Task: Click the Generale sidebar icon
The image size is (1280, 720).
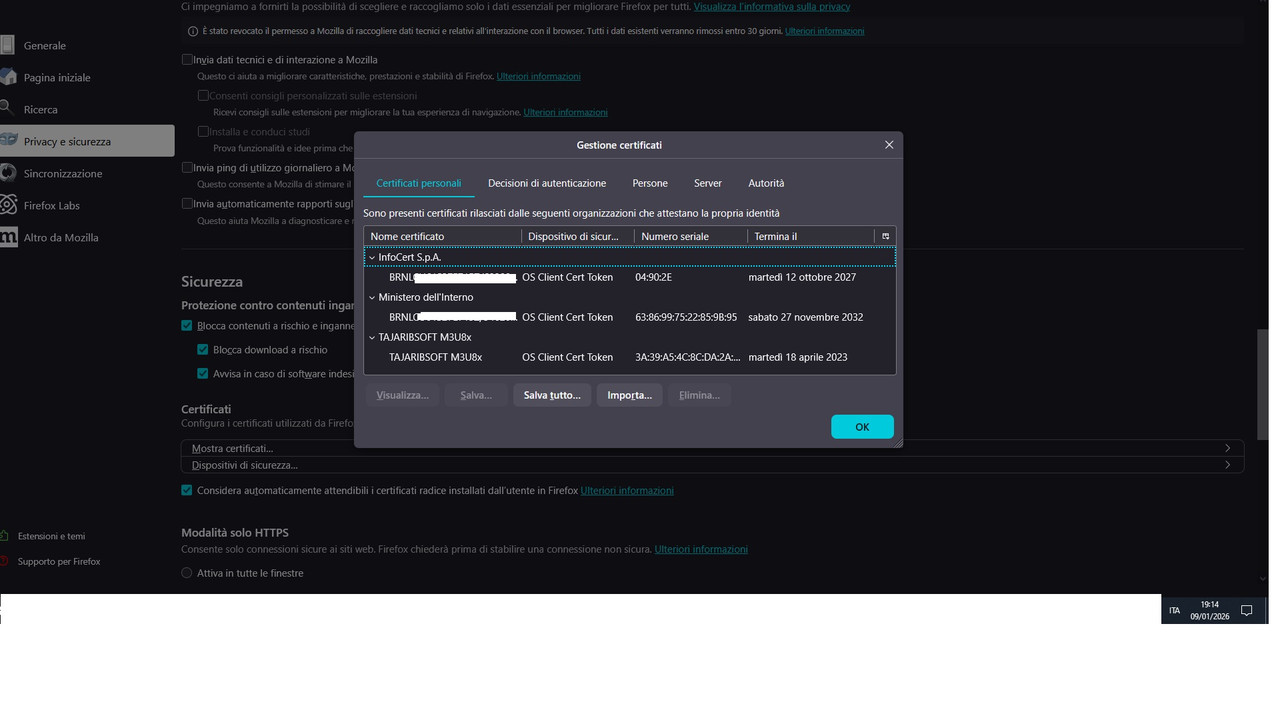Action: (x=7, y=45)
